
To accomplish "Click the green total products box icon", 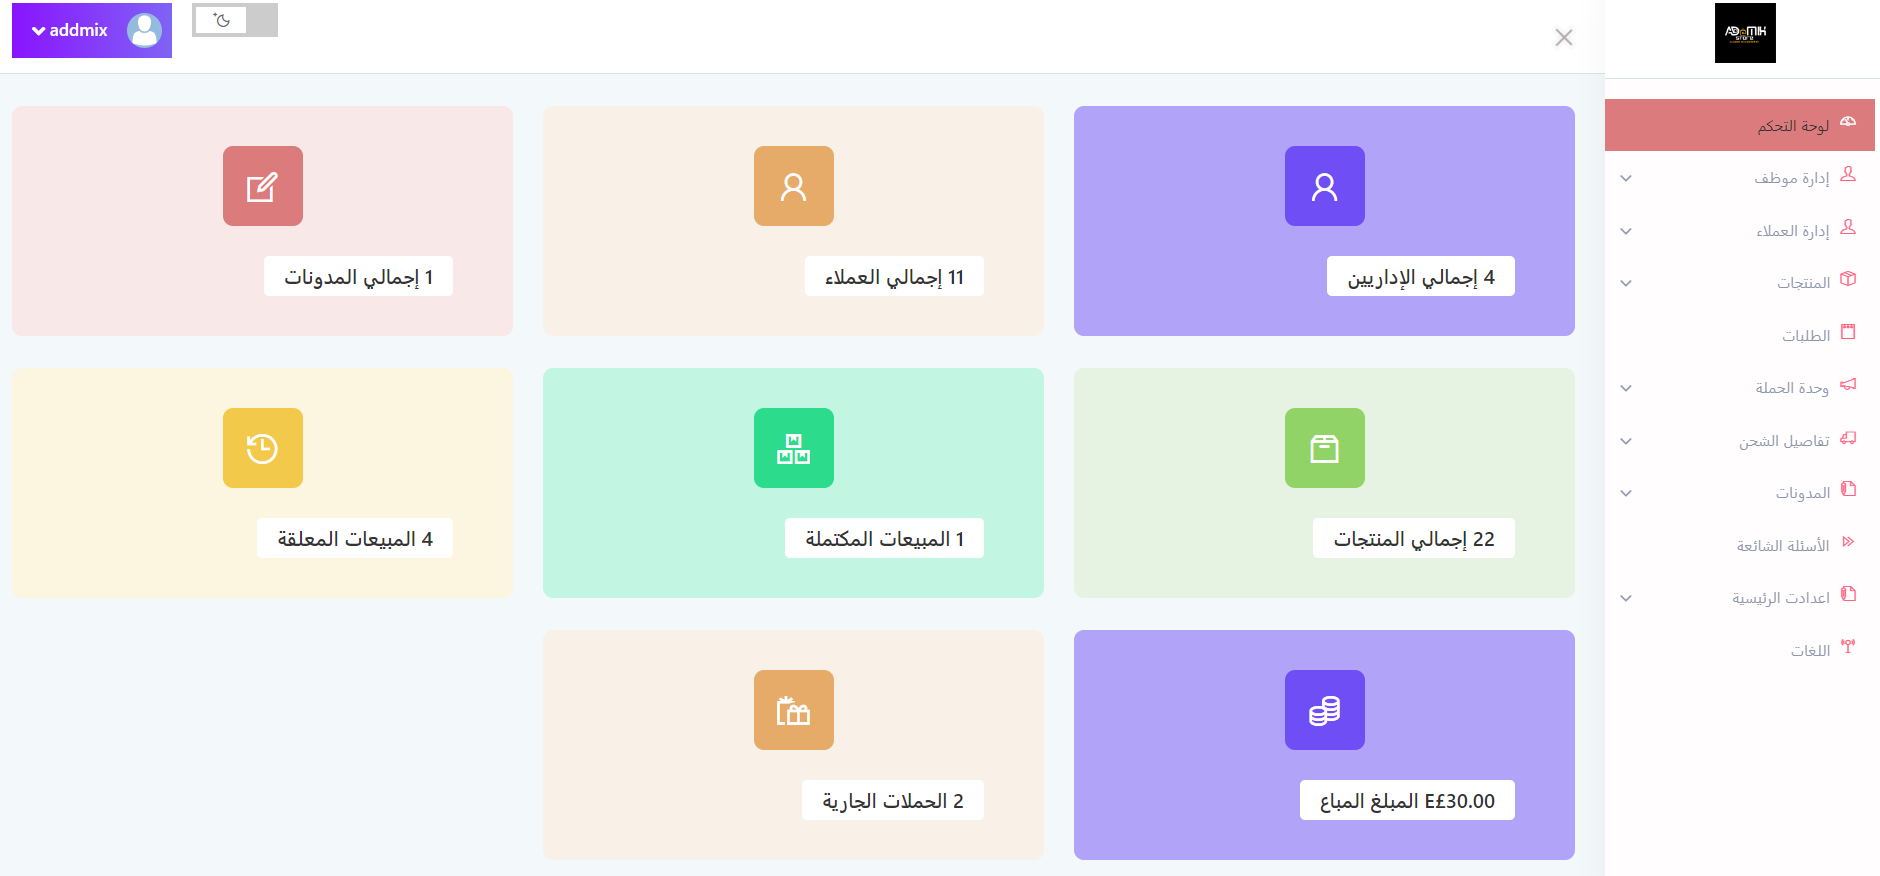I will click(x=1324, y=448).
